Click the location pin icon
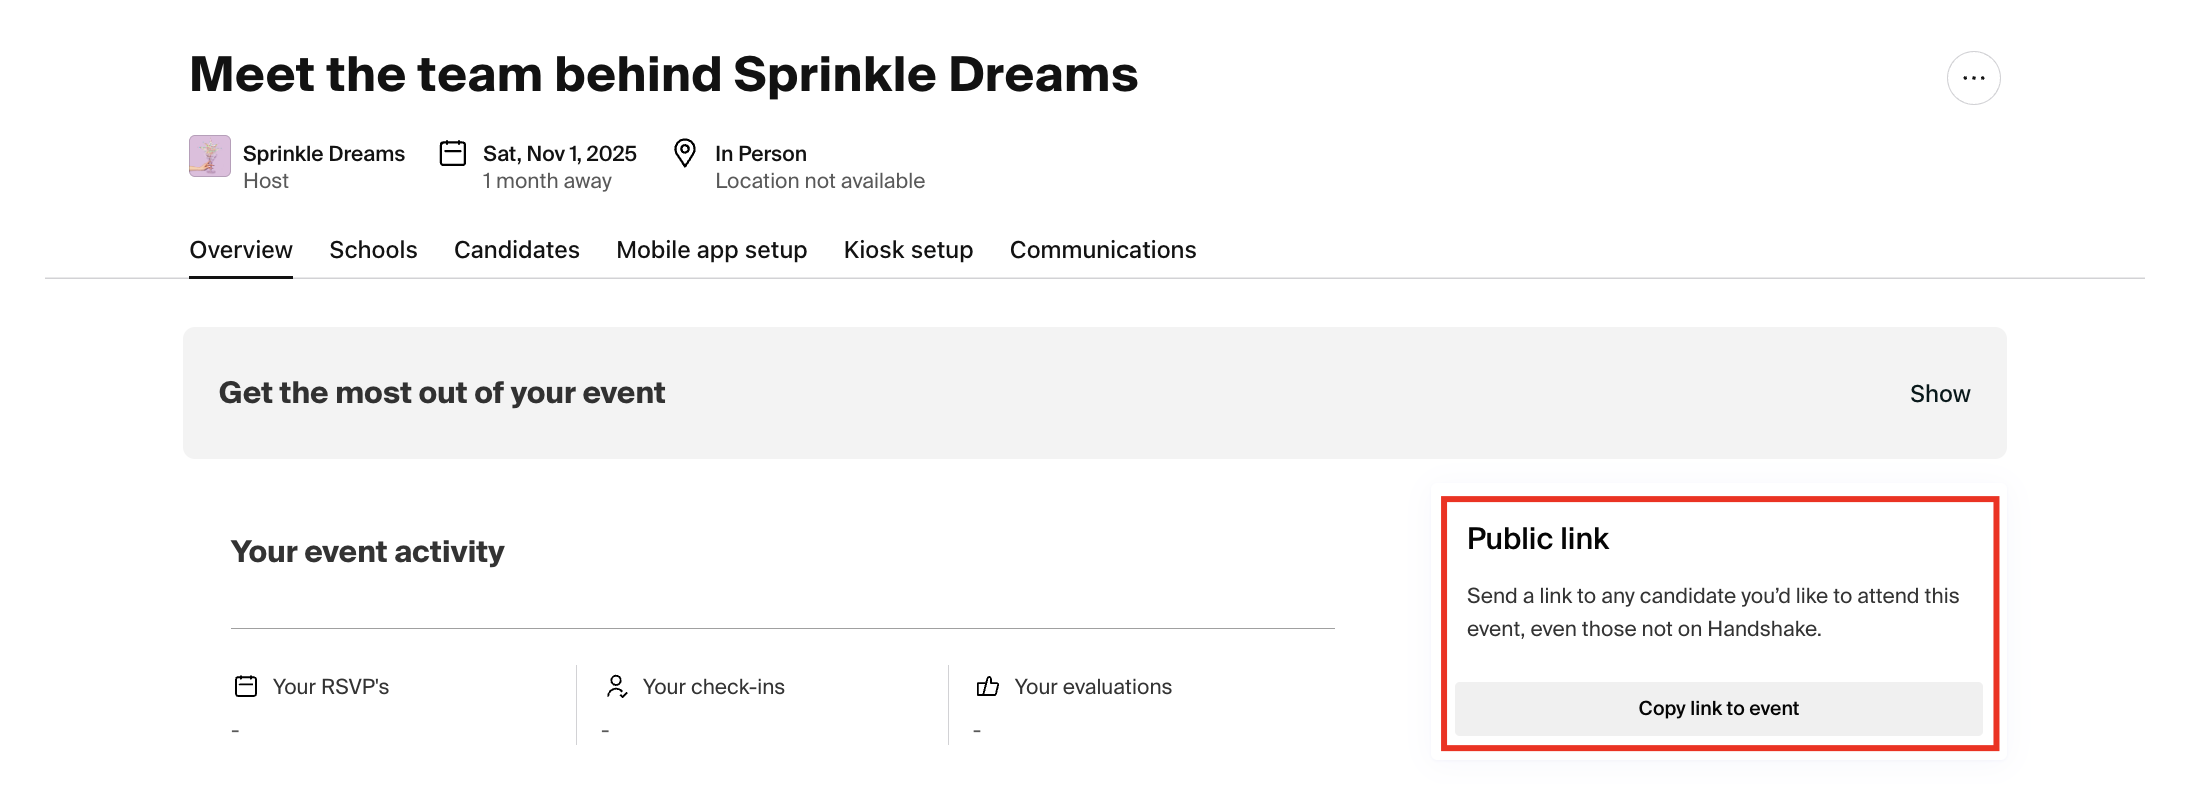Screen dimensions: 2188x790 coord(685,153)
